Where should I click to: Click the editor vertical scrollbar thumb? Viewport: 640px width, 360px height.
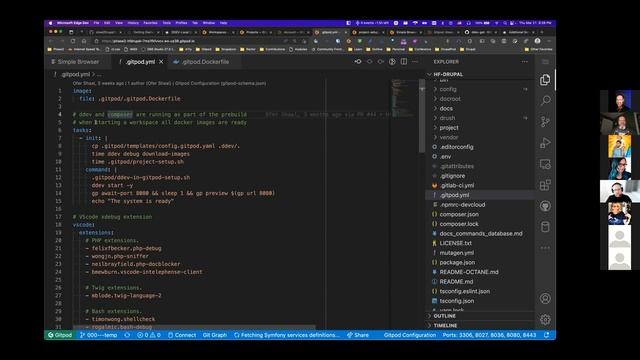(422, 116)
